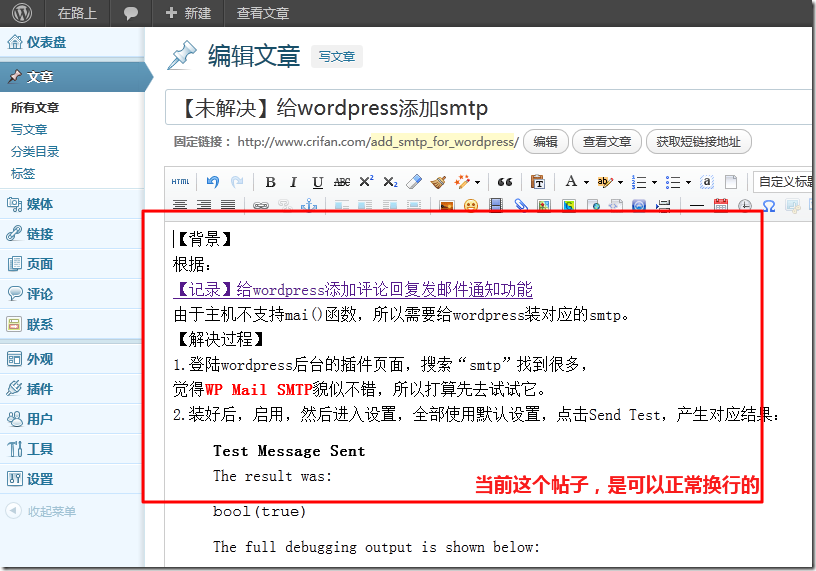Insert an anchor with anchor icon
816x571 pixels.
click(309, 205)
